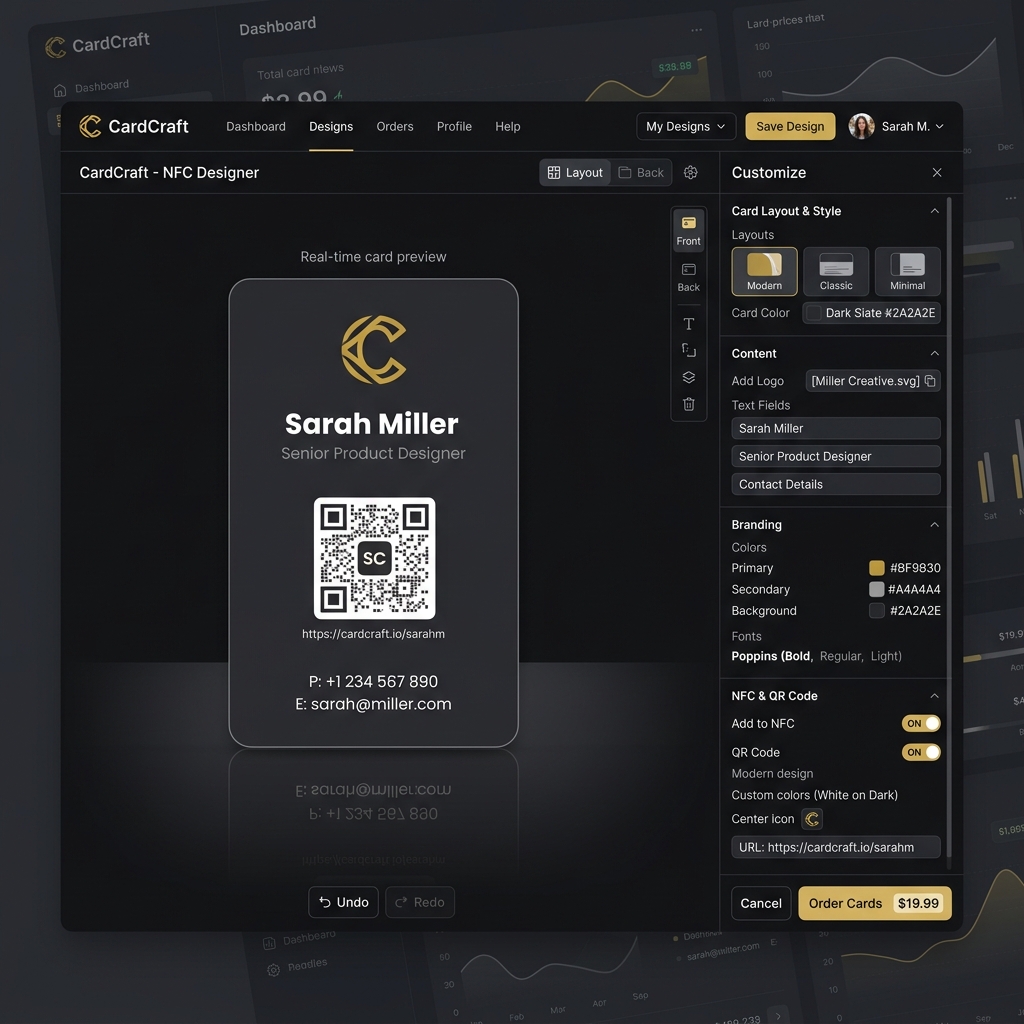This screenshot has width=1024, height=1024.
Task: Click the phone number on card preview
Action: (x=374, y=681)
